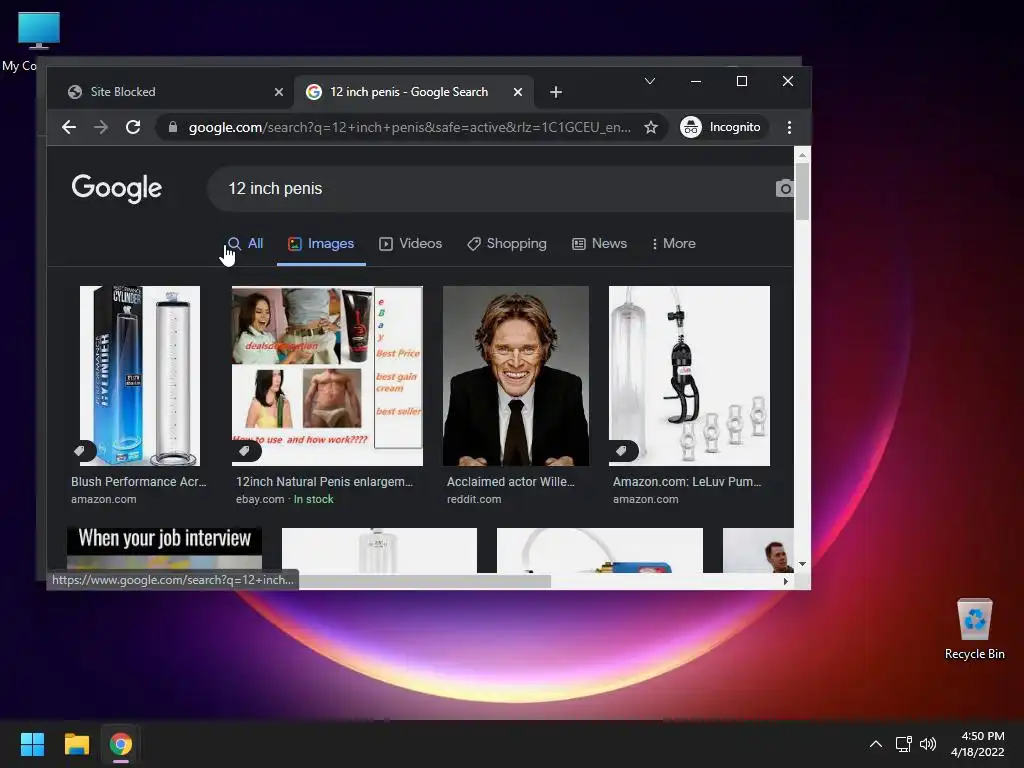Bookmark this page with the star icon
The height and width of the screenshot is (768, 1024).
pos(650,127)
